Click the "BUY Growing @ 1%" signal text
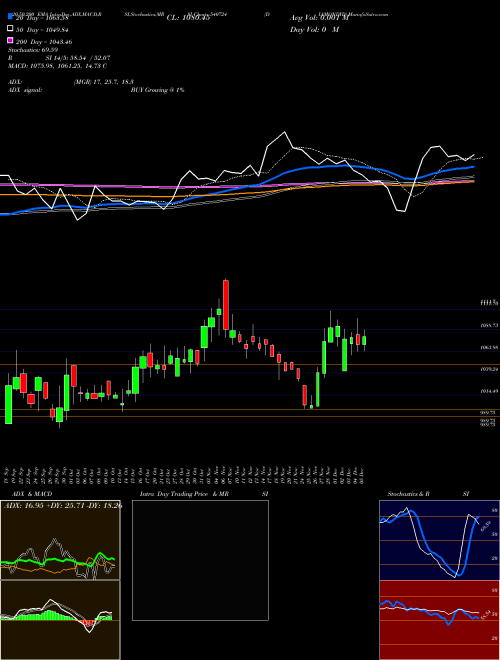The height and width of the screenshot is (660, 500). pos(157,90)
